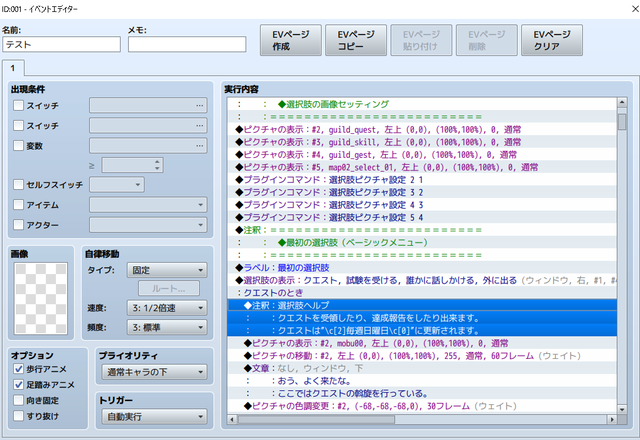Select the ラベル：最初の選択肢 line
The image size is (640, 440).
[x=422, y=268]
